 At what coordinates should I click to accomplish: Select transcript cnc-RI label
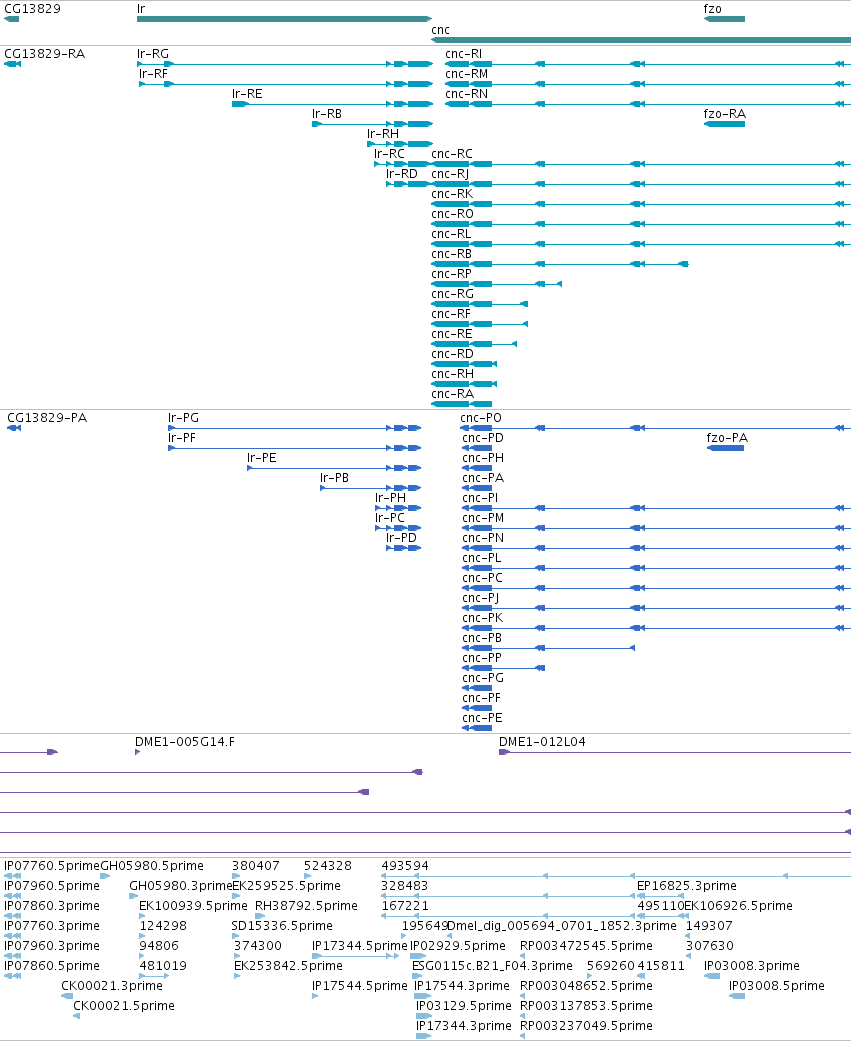coord(463,54)
